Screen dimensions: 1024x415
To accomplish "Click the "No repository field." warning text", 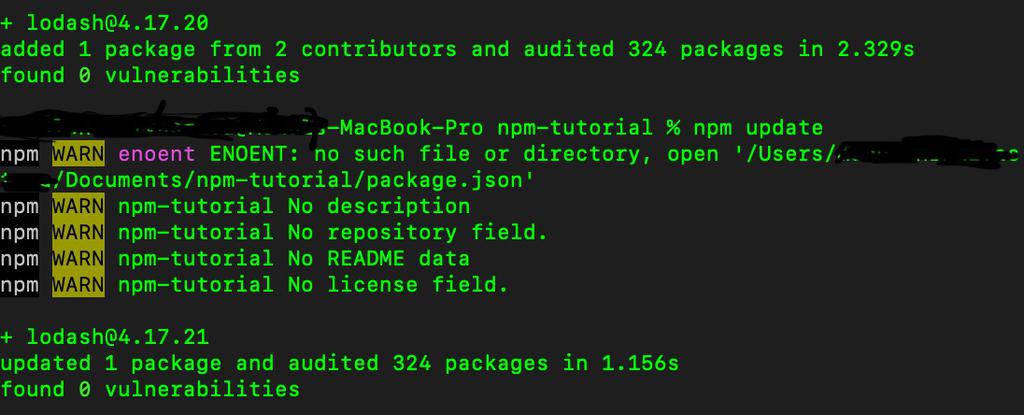I will click(418, 232).
